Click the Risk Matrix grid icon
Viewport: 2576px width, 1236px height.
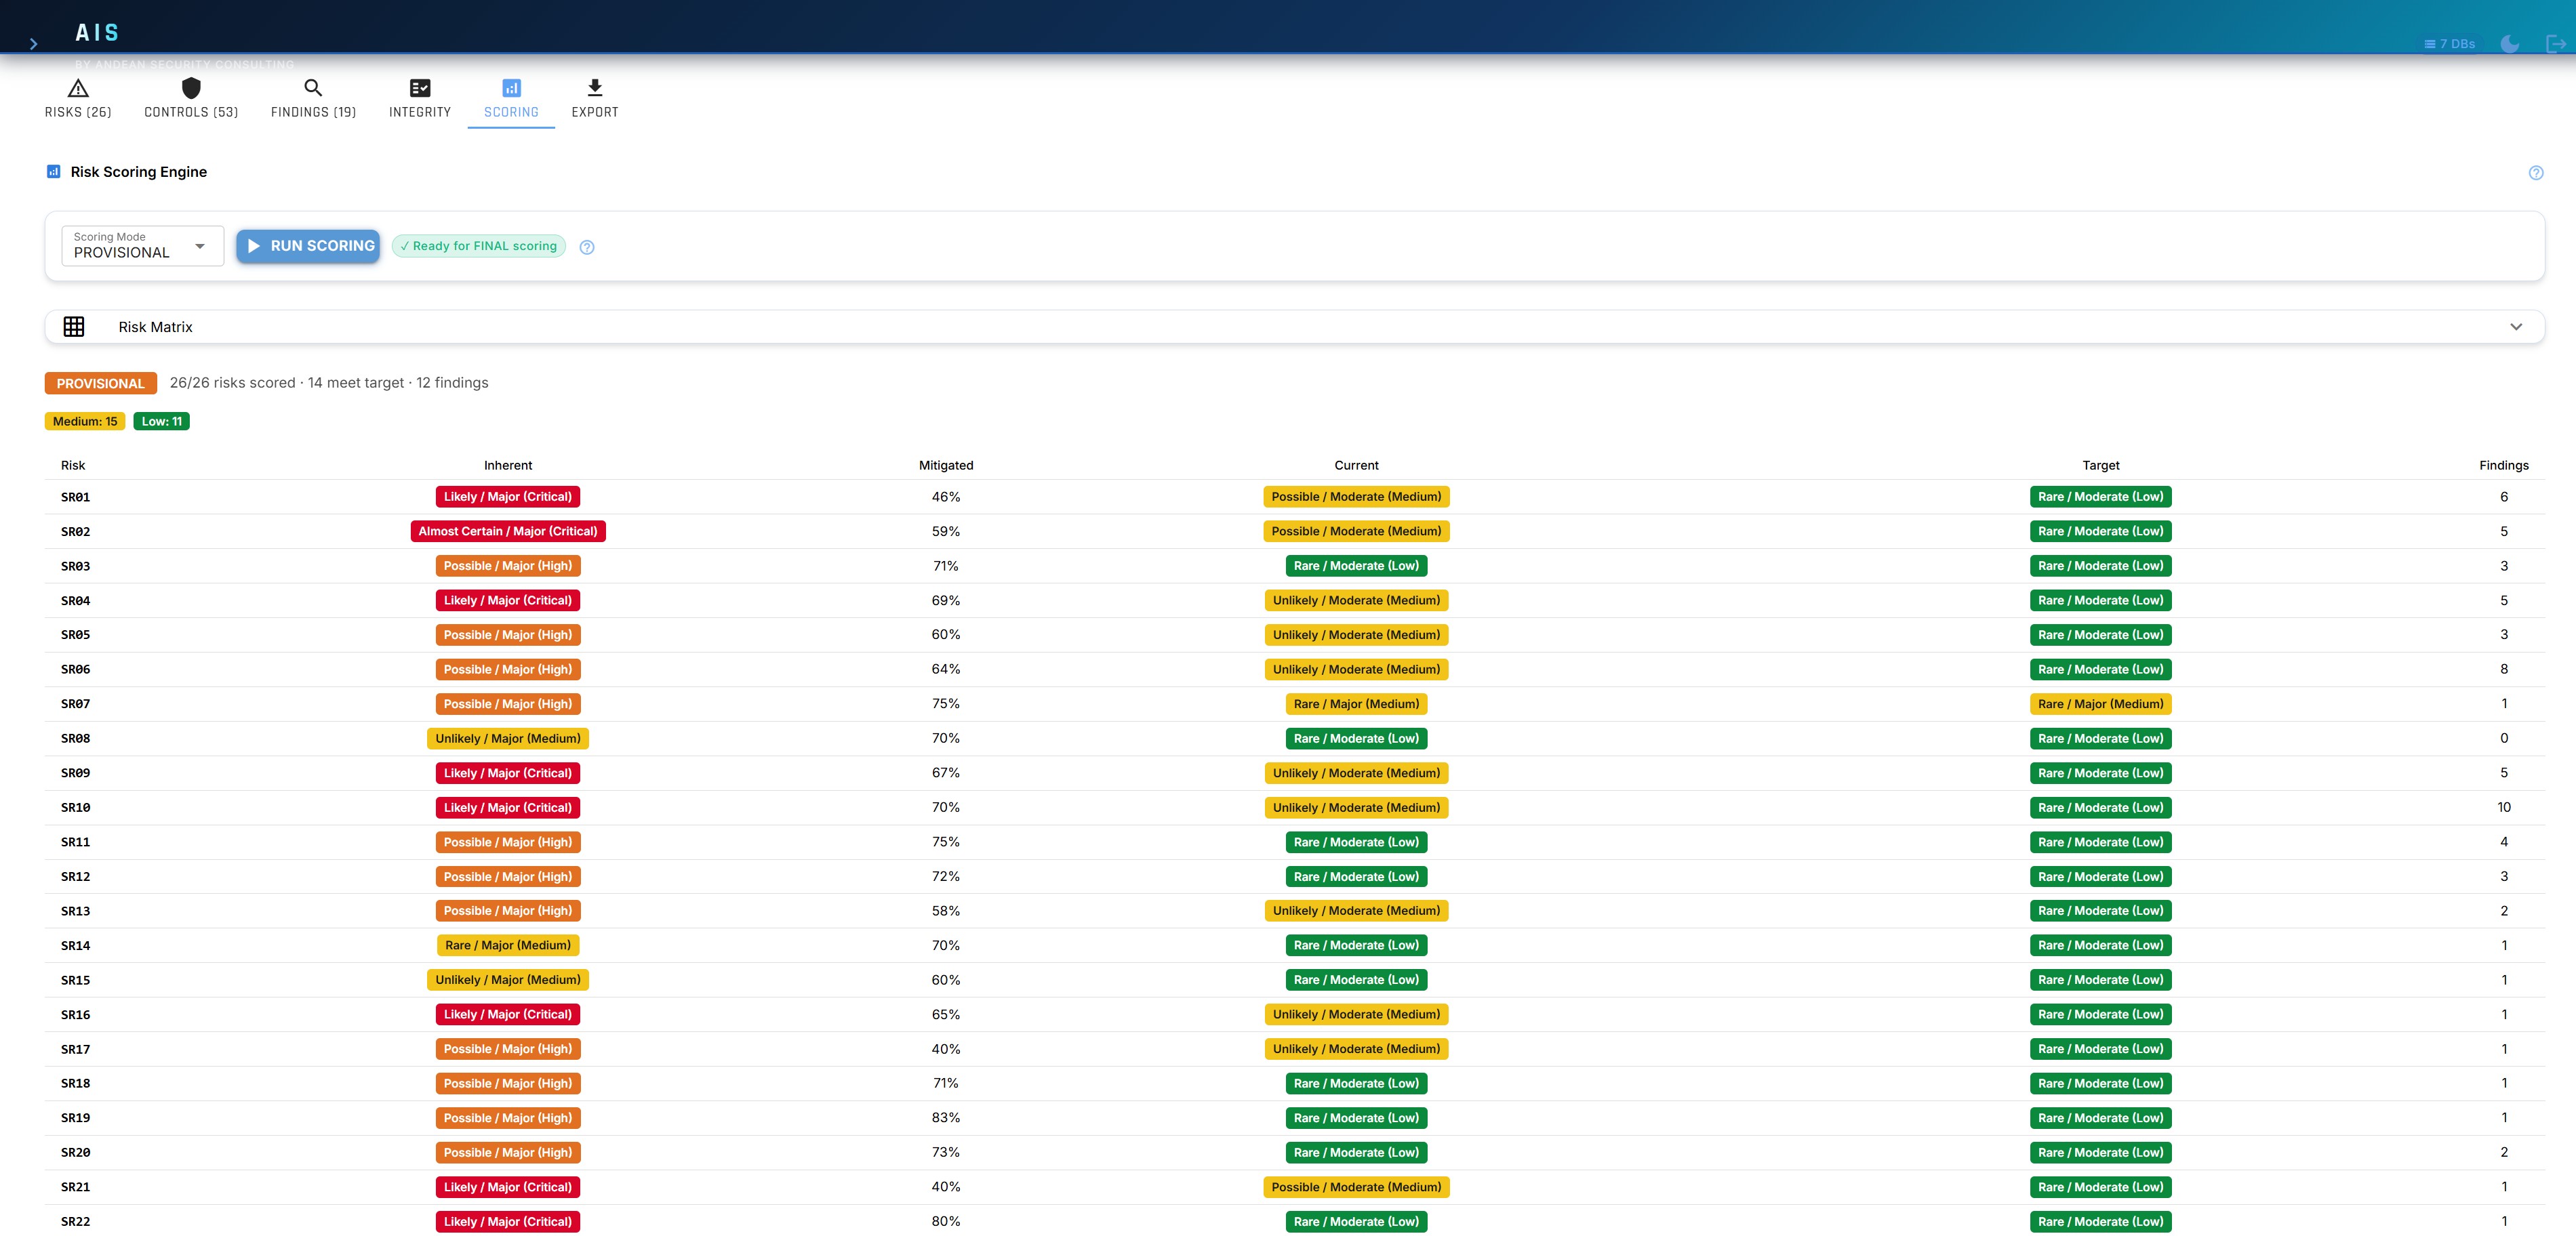coord(74,327)
